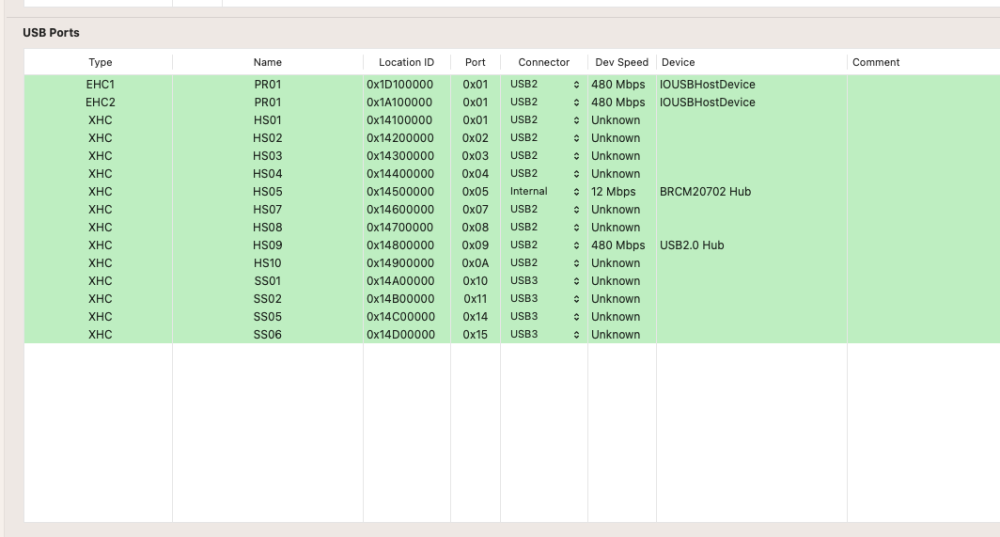Open Connector dropdown for HS04 port
1000x537 pixels.
[544, 173]
